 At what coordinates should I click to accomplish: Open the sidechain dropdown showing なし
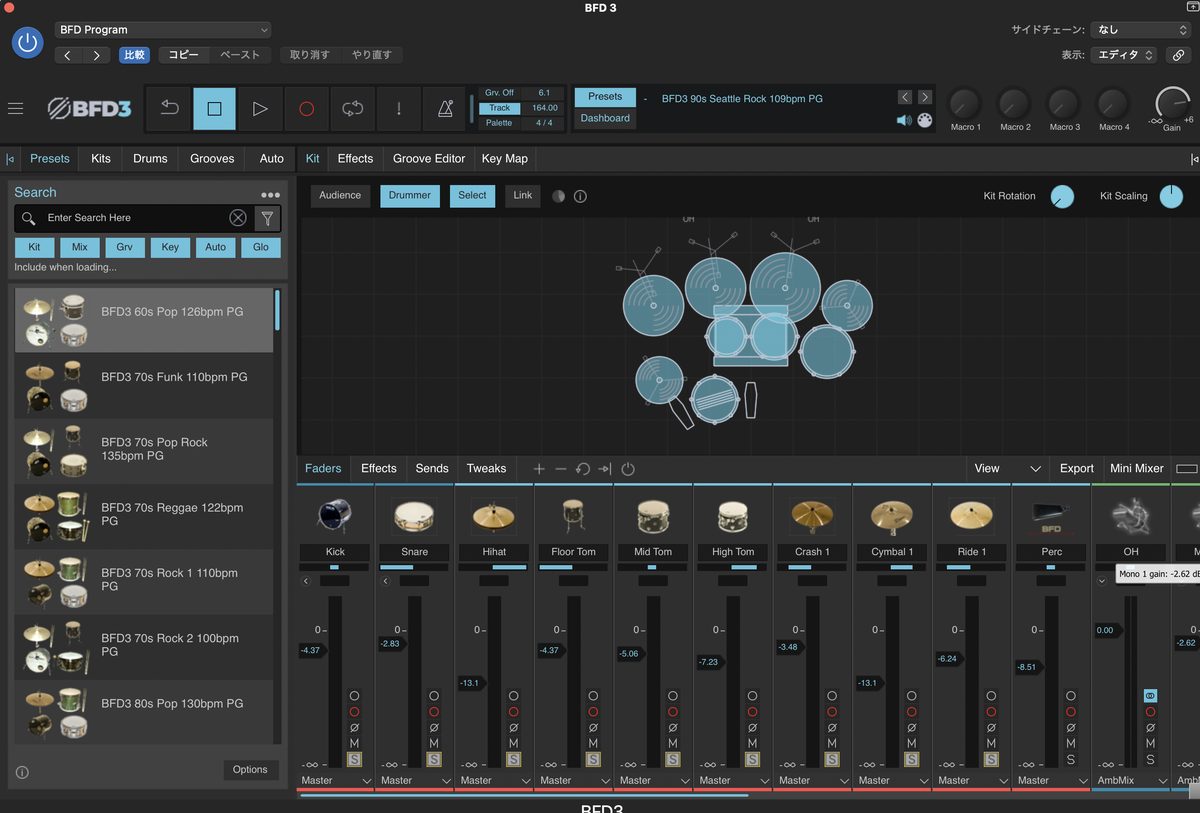point(1139,30)
